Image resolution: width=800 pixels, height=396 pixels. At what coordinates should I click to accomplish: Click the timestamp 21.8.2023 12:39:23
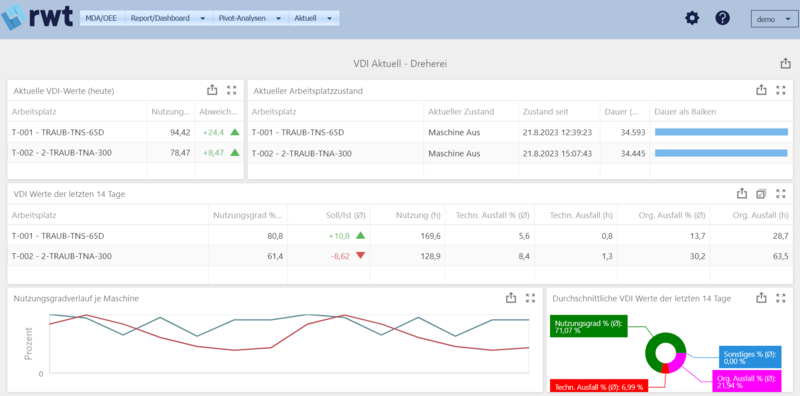557,132
